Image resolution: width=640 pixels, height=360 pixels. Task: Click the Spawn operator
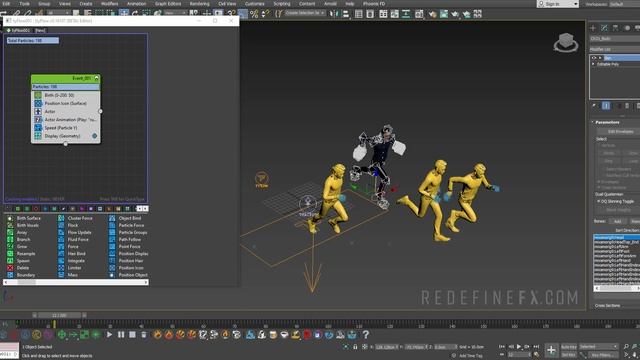(18, 261)
